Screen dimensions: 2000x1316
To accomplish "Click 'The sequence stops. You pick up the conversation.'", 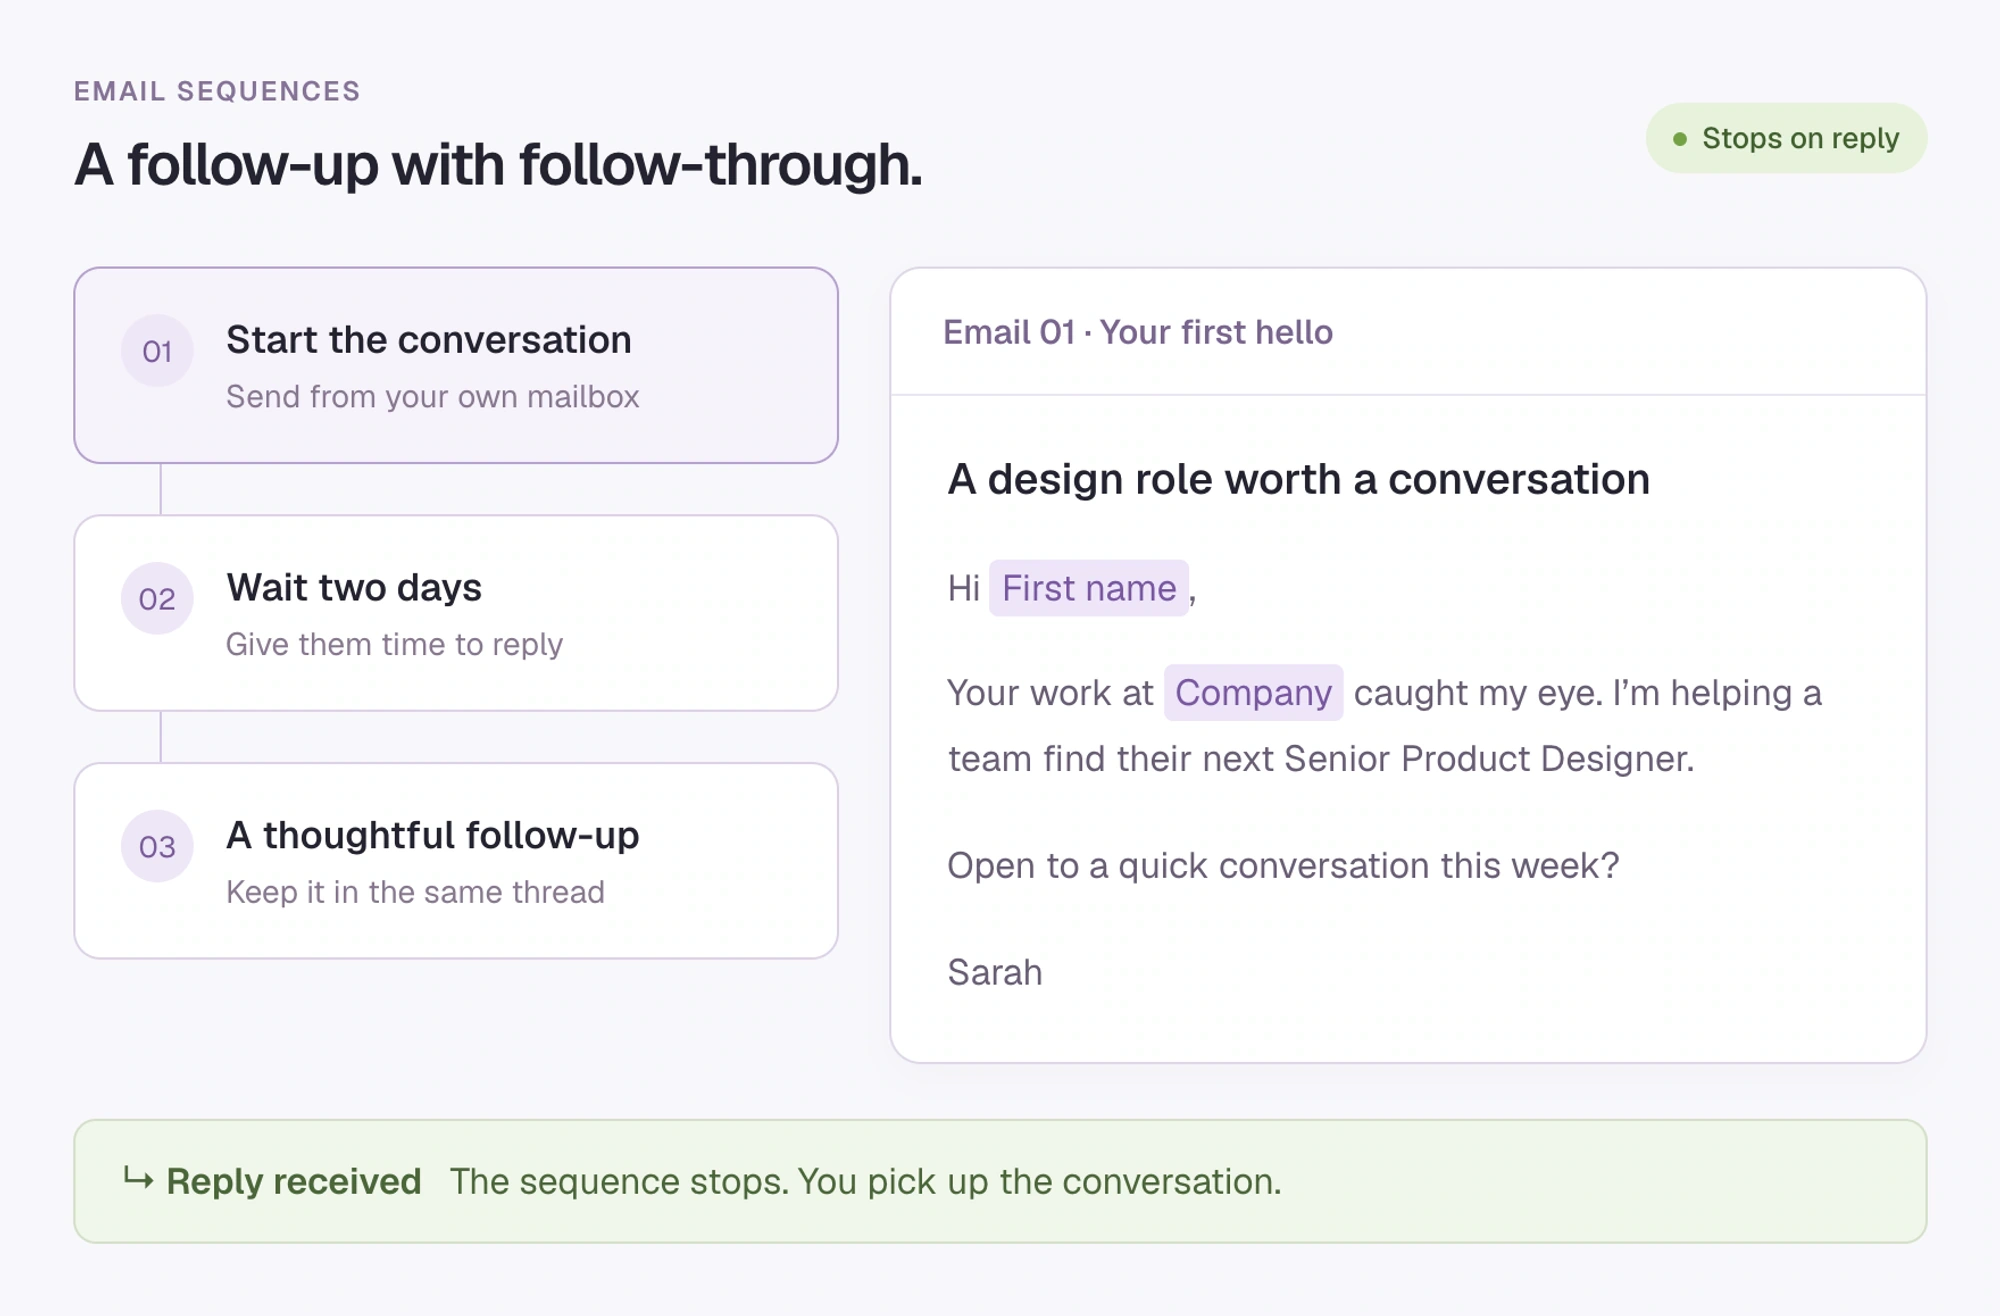I will [x=865, y=1181].
